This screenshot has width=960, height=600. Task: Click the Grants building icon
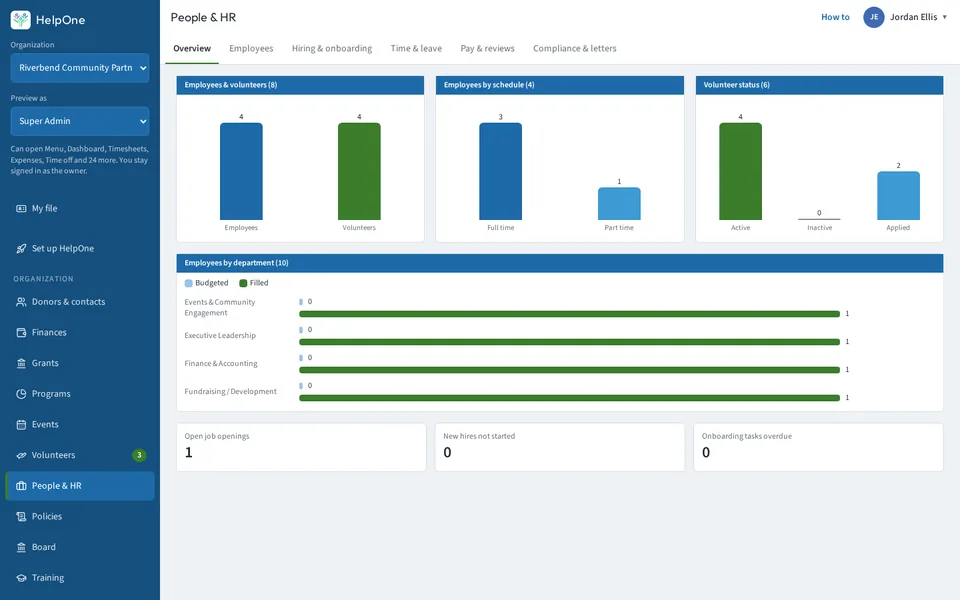click(x=21, y=363)
